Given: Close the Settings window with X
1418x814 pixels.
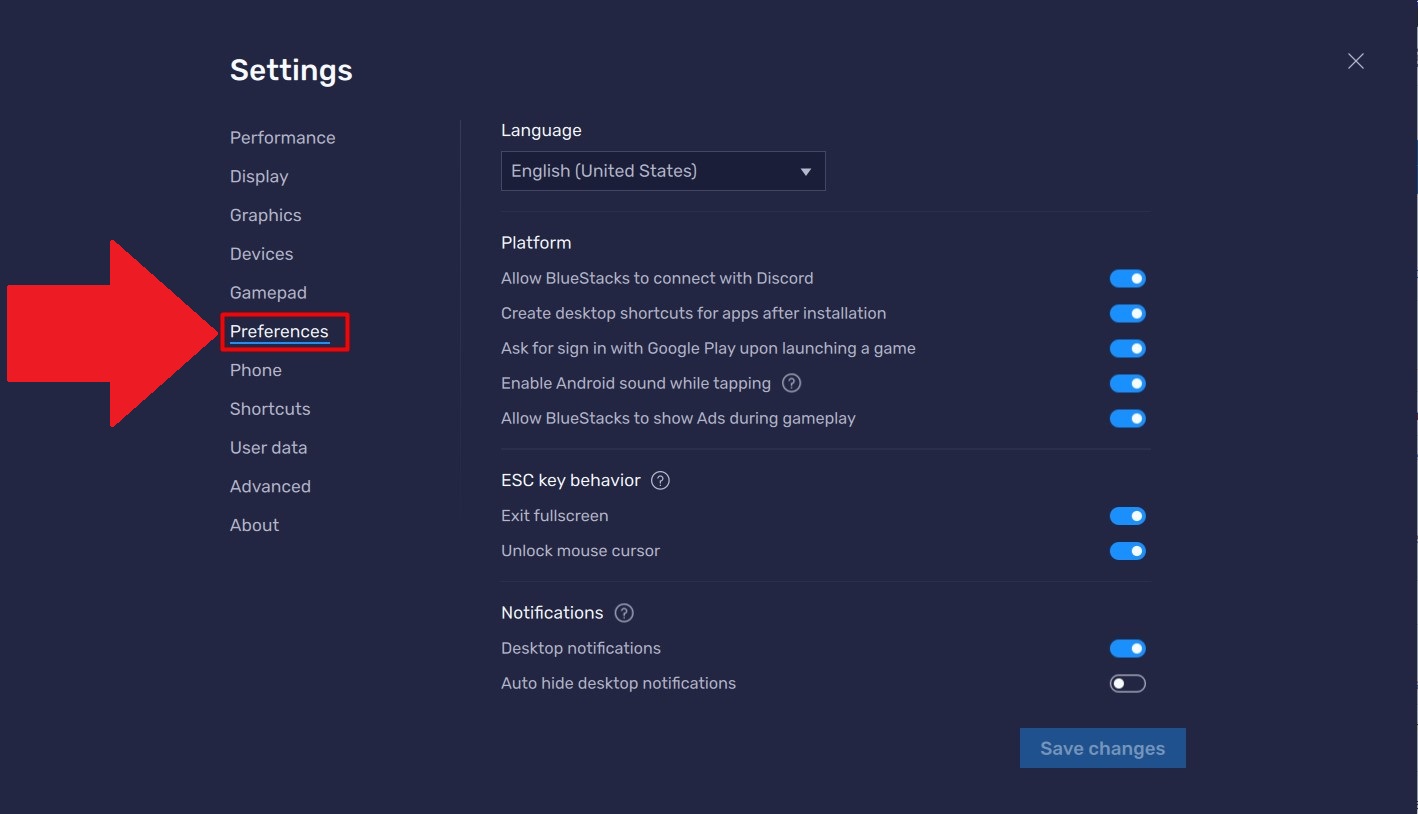Looking at the screenshot, I should click(1355, 61).
